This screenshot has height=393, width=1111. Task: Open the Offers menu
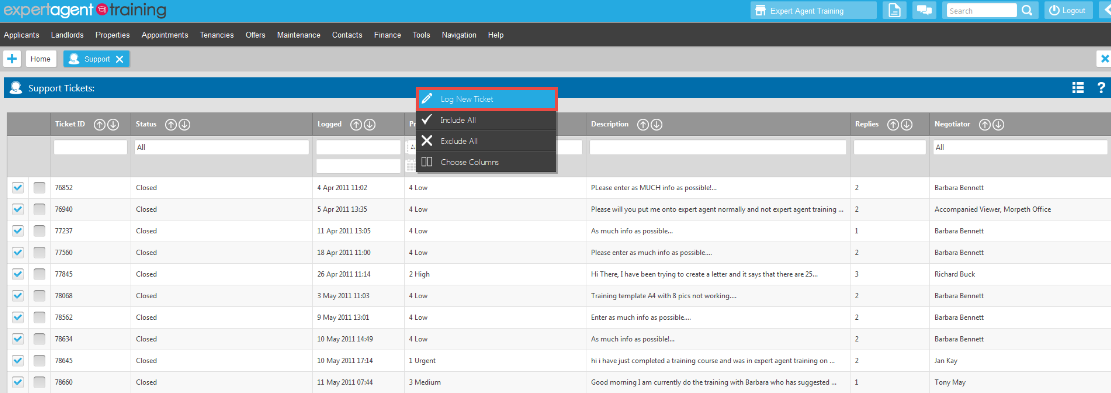tap(256, 35)
